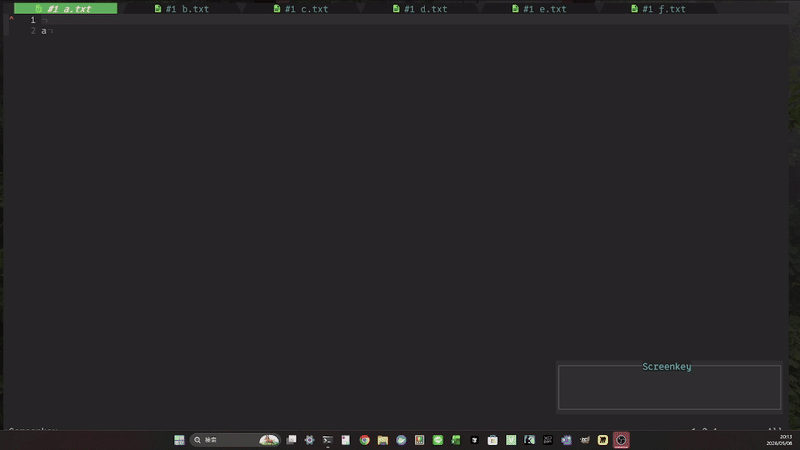The image size is (800, 450).
Task: Launch Google Chrome from taskbar
Action: [364, 440]
